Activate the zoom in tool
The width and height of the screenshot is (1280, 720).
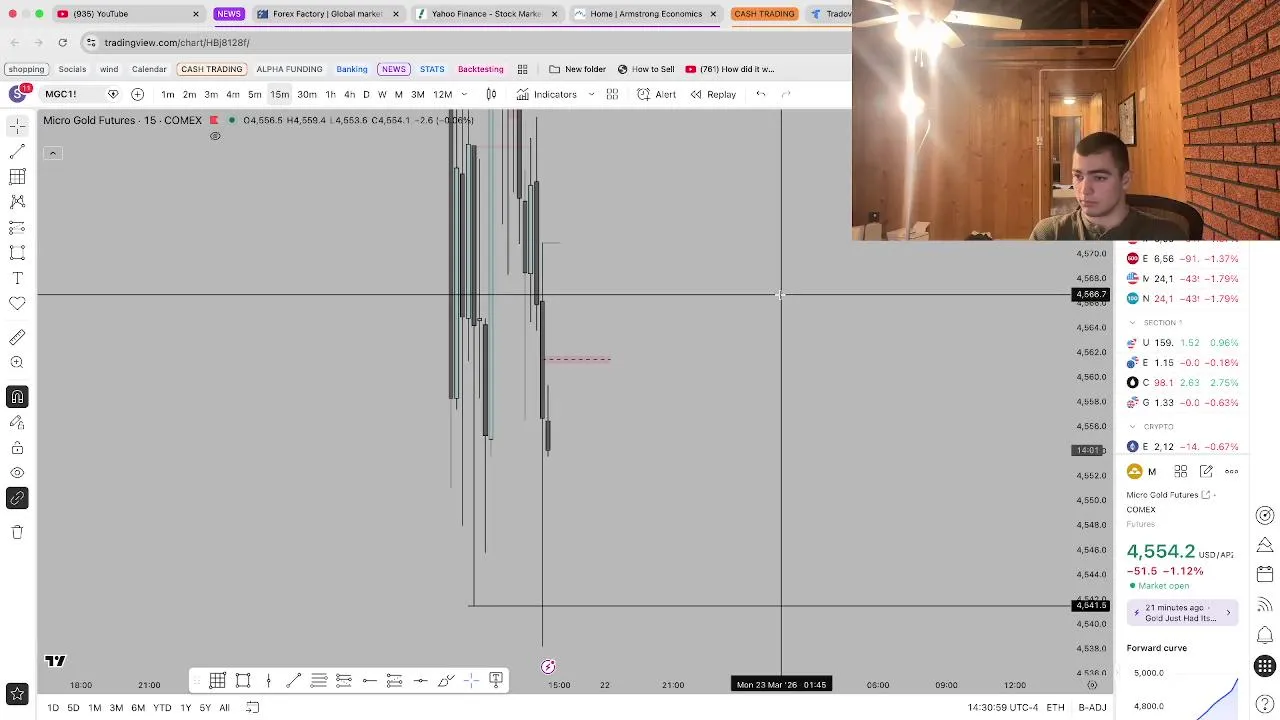click(17, 363)
